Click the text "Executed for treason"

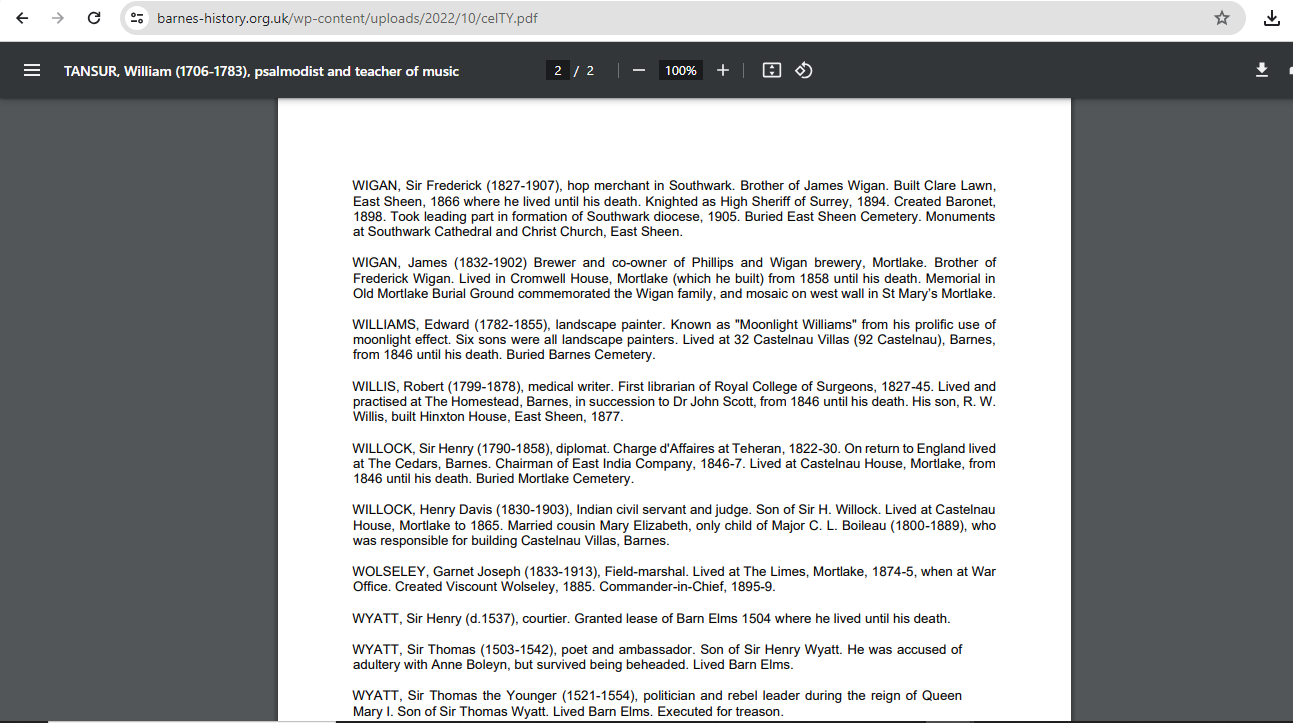(x=719, y=712)
